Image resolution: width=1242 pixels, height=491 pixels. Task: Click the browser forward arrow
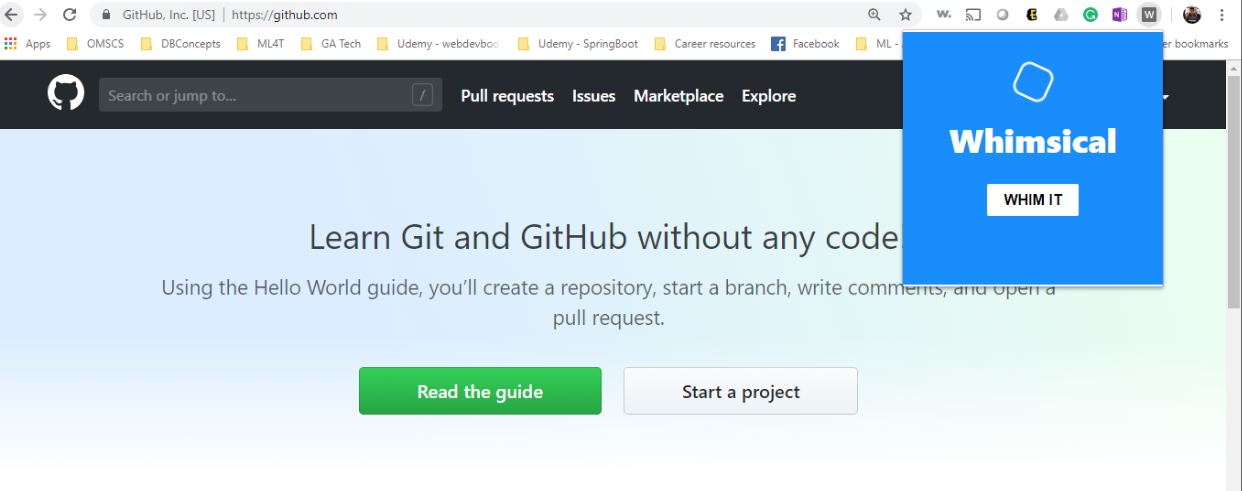[x=40, y=15]
